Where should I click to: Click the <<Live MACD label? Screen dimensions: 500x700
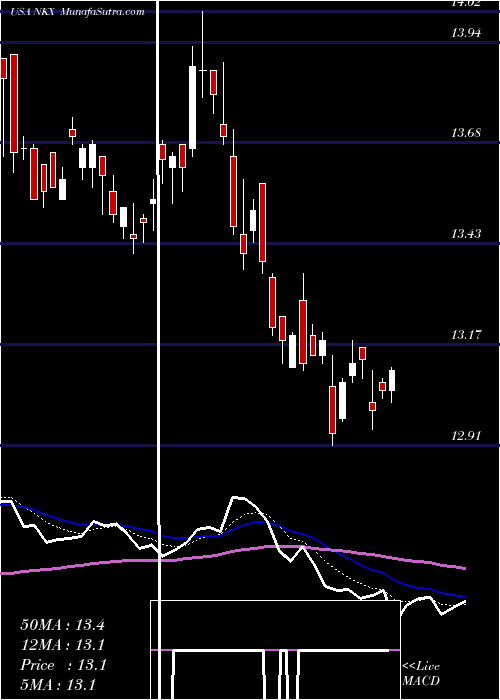click(421, 673)
